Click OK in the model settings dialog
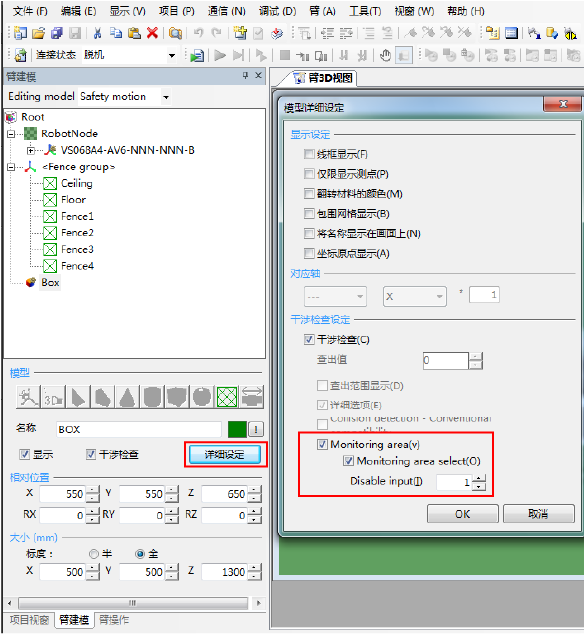The height and width of the screenshot is (634, 584). 463,514
